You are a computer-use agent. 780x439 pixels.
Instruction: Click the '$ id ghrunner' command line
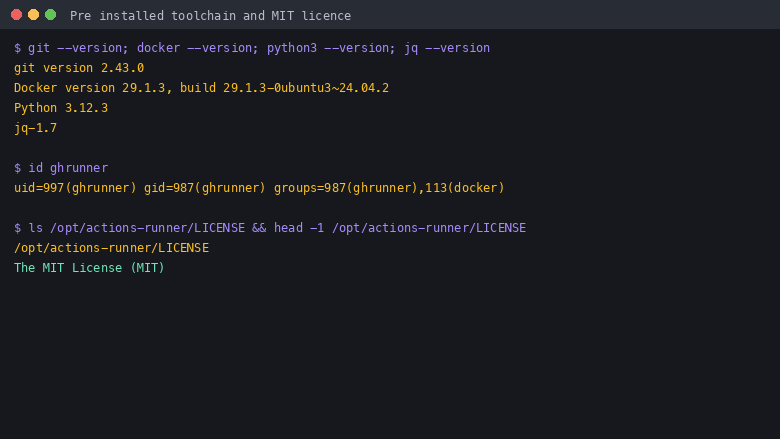pyautogui.click(x=61, y=168)
